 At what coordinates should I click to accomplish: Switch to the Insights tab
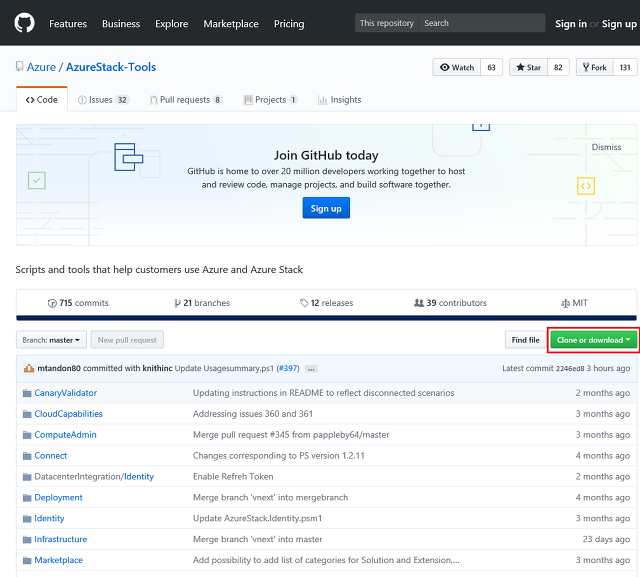(340, 100)
